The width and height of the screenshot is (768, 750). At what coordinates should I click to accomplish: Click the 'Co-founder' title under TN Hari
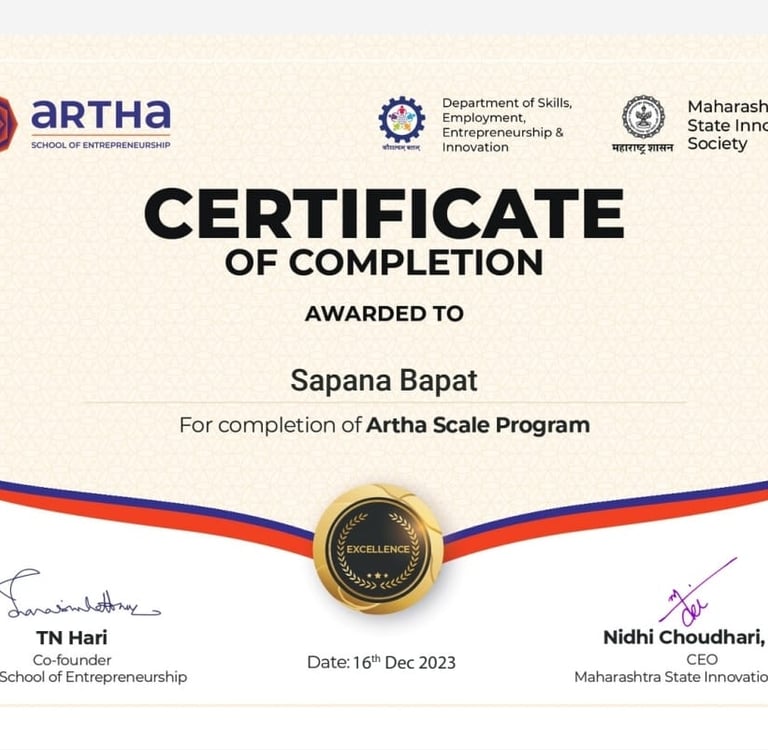72,660
